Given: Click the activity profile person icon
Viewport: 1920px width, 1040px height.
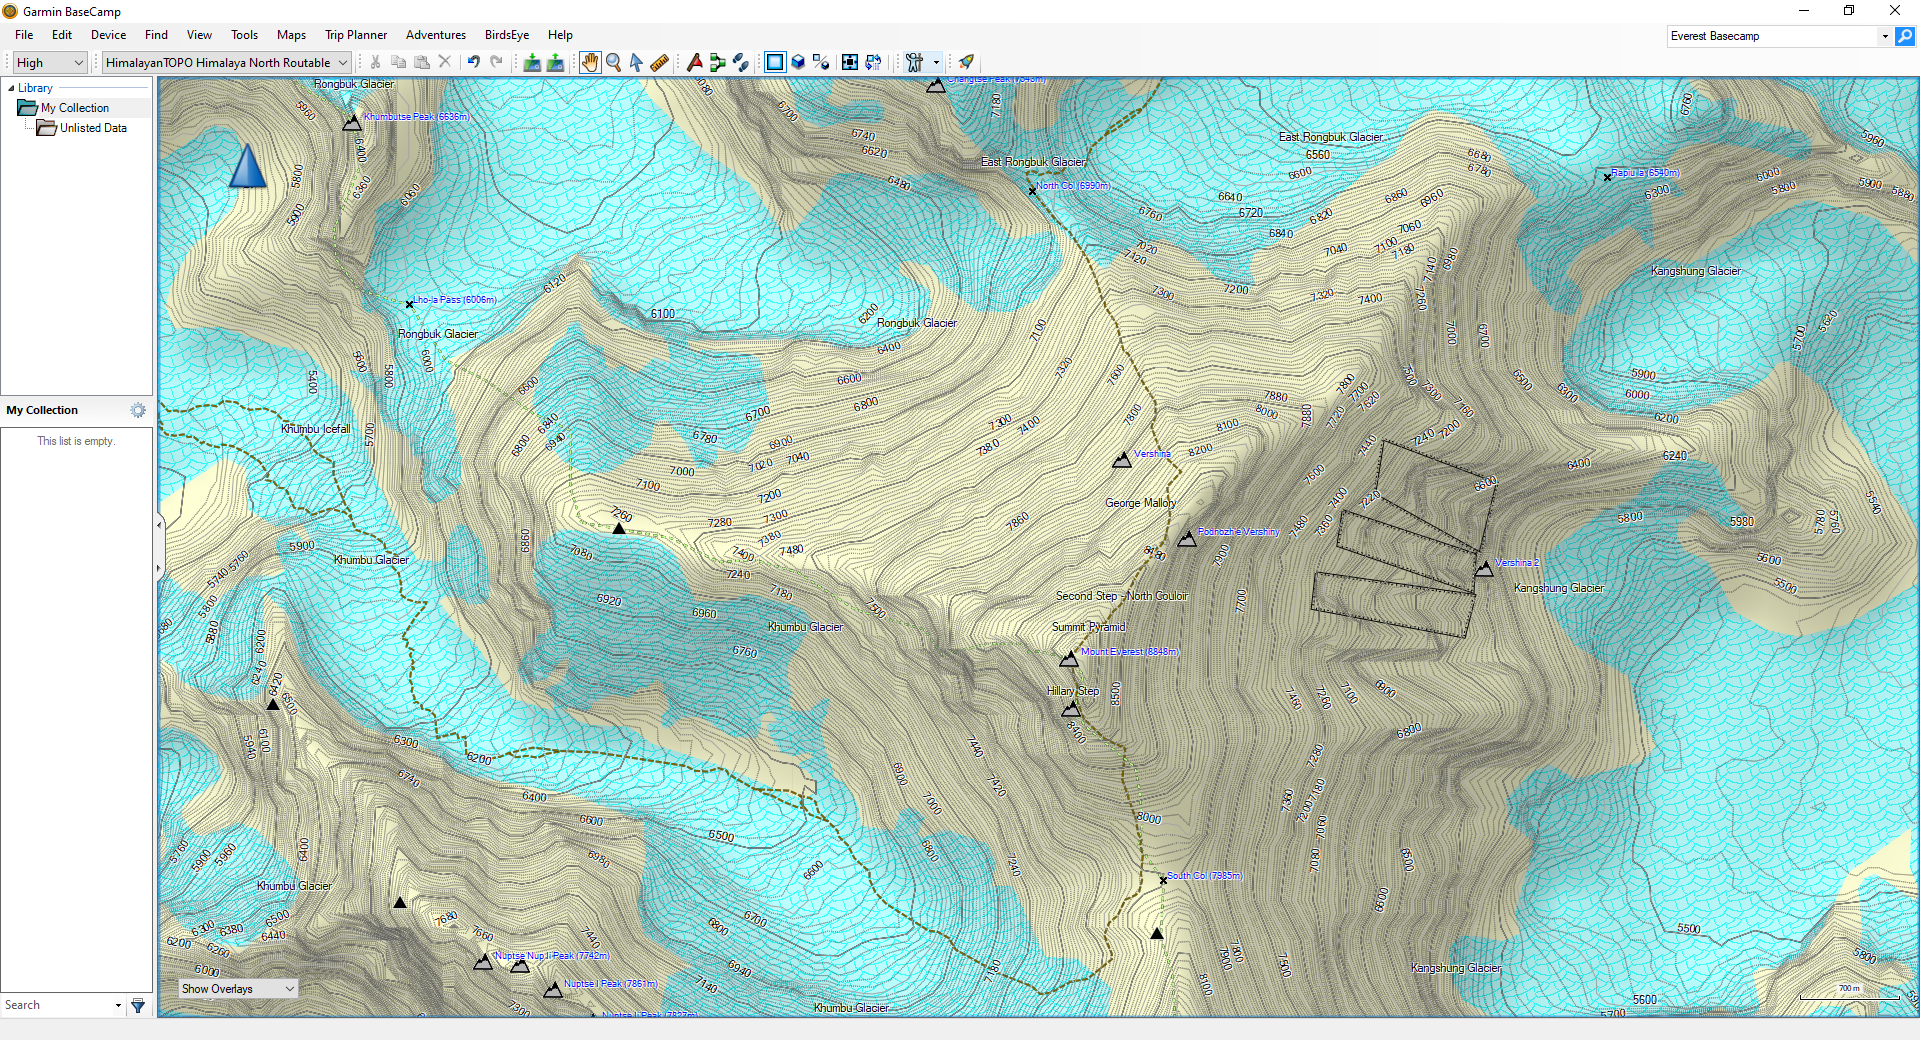Looking at the screenshot, I should (x=914, y=62).
